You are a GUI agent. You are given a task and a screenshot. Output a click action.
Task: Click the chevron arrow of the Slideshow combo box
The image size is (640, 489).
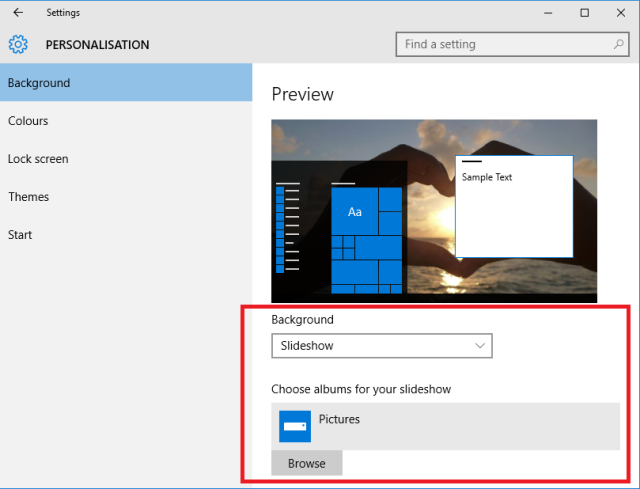point(480,346)
